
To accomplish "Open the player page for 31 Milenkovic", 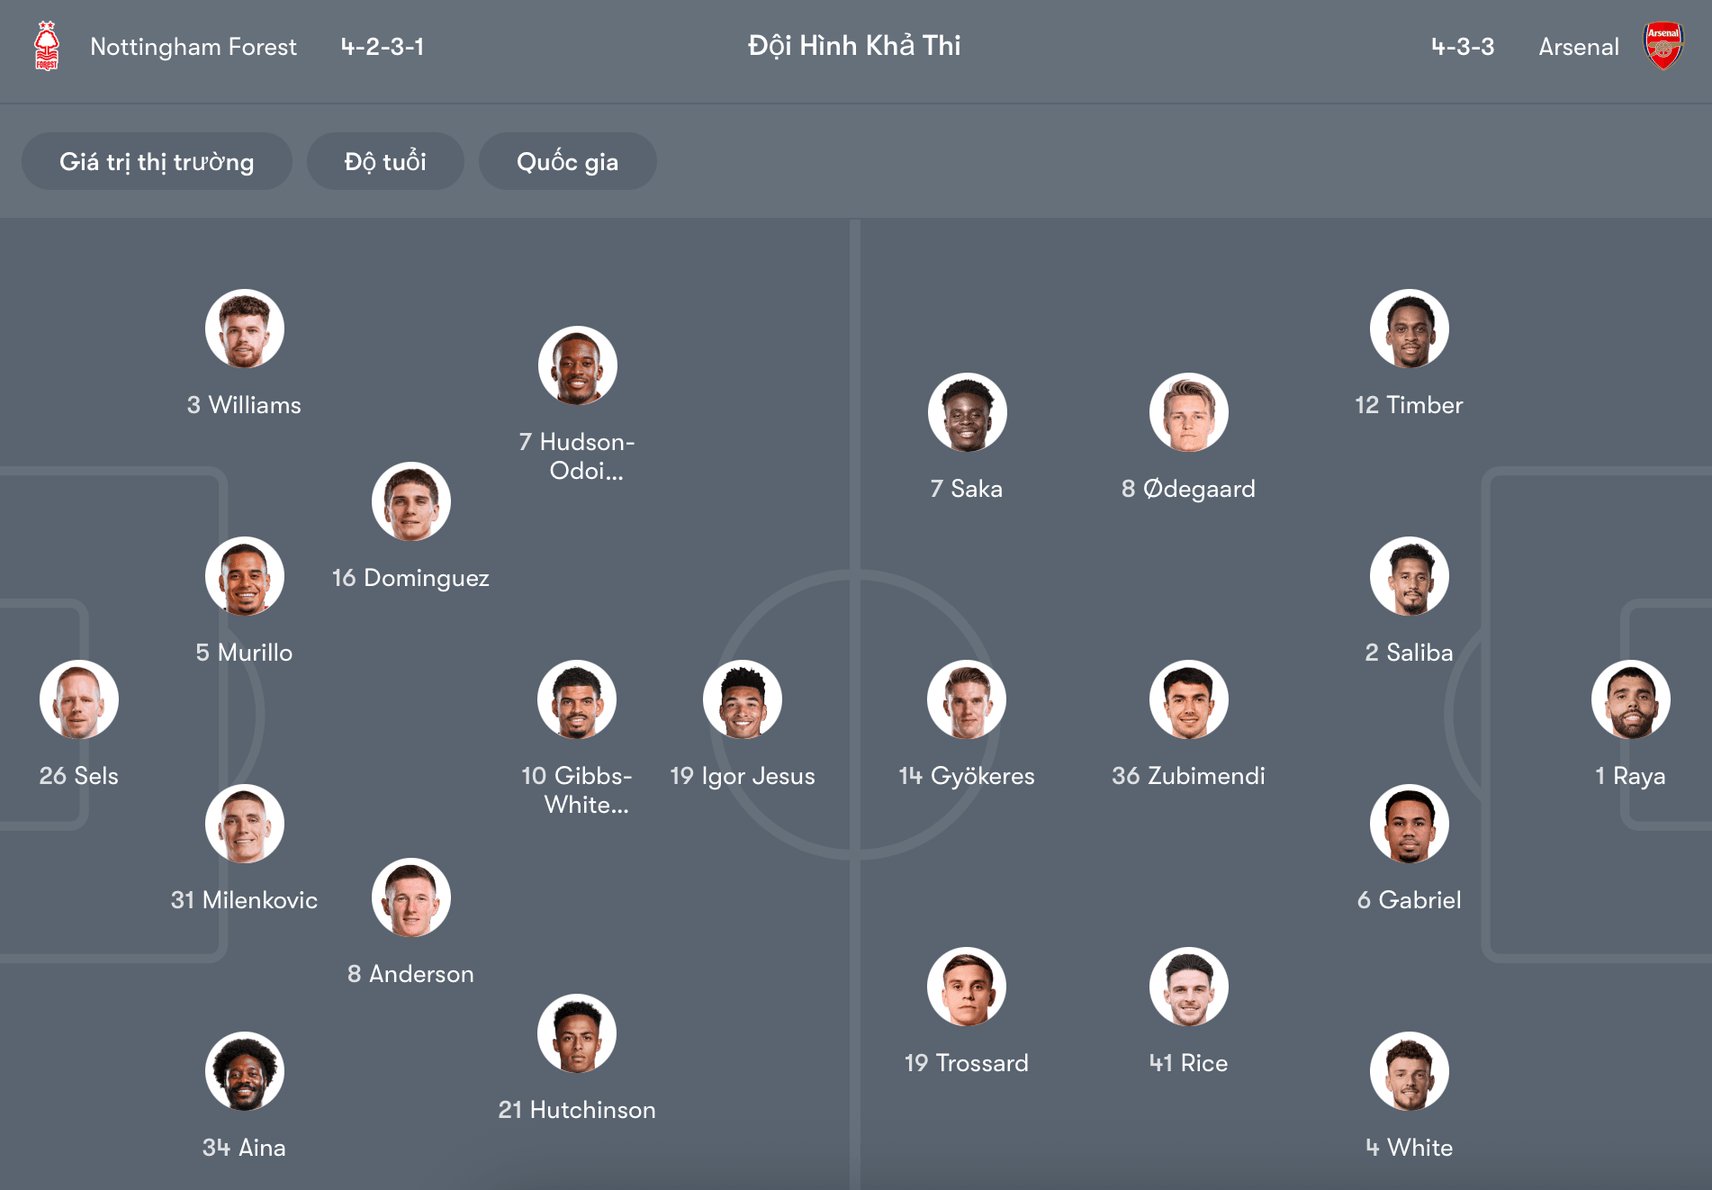I will 244,823.
